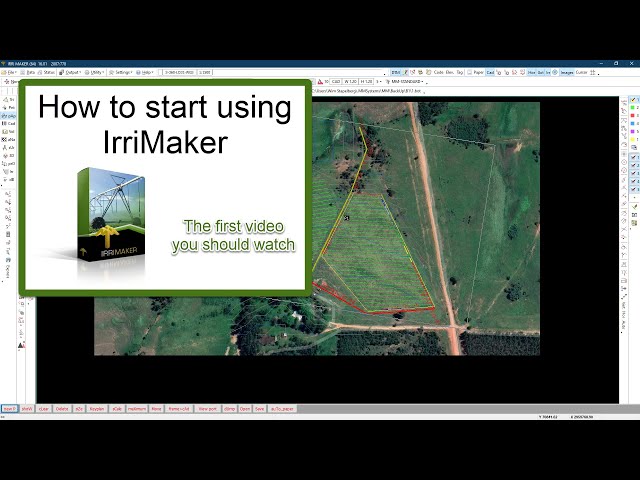Screen dimensions: 640x480
Task: Open the Utility menu
Action: pyautogui.click(x=94, y=72)
